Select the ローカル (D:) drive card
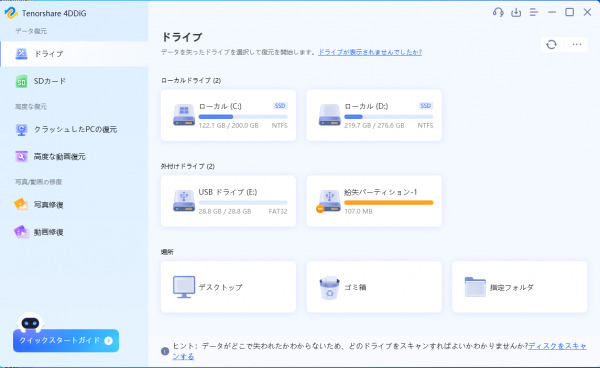The image size is (600, 368). 374,115
